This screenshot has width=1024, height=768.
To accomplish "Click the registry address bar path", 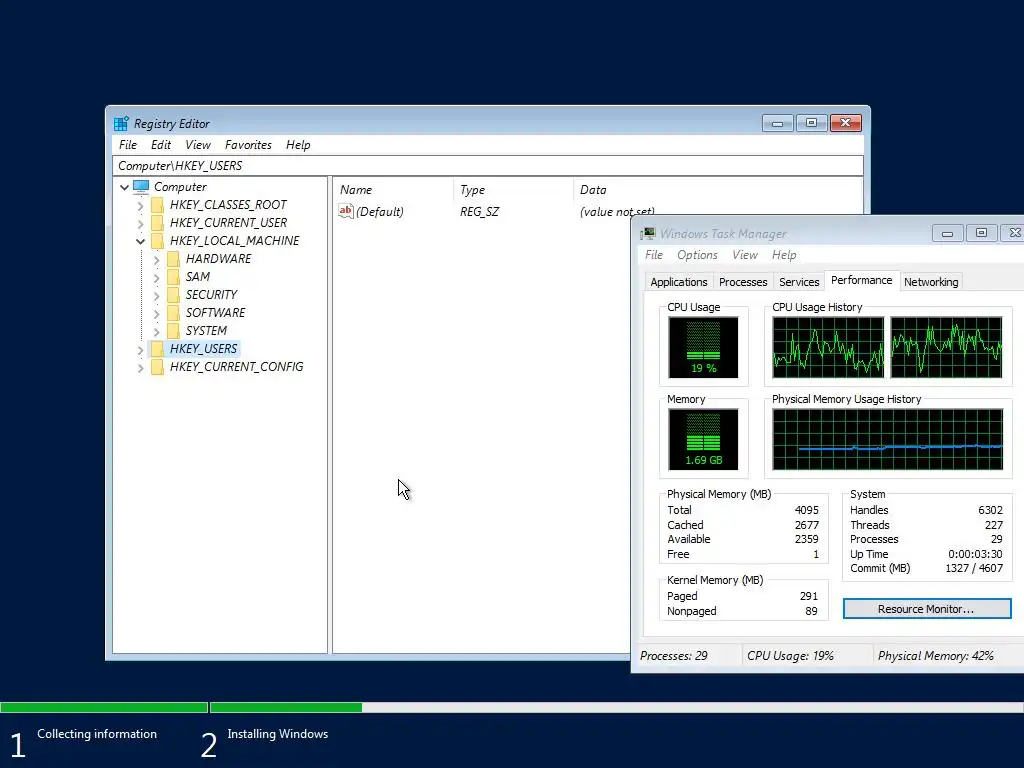I will pos(488,166).
